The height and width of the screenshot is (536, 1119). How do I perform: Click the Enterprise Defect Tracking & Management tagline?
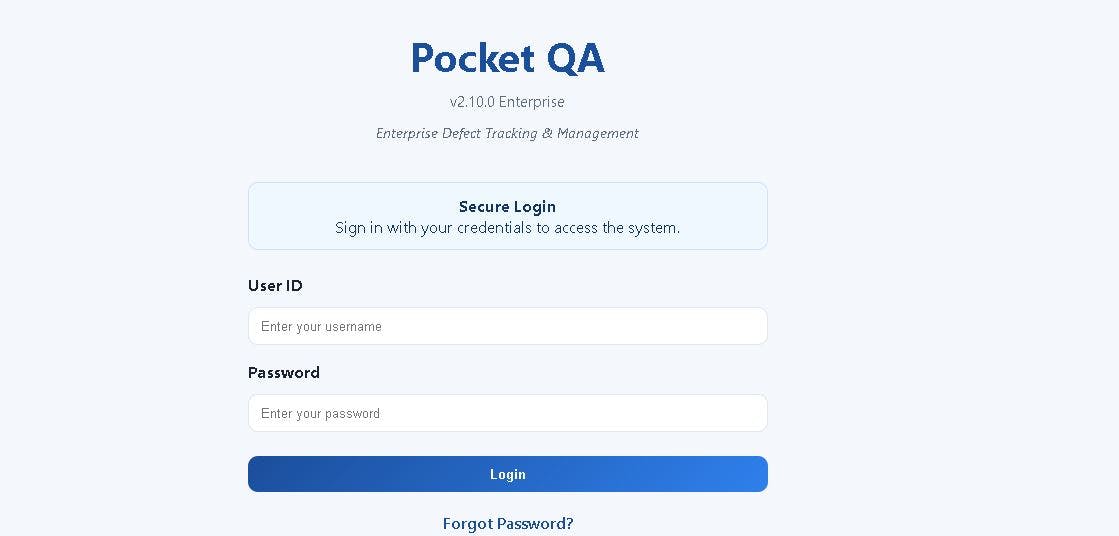pos(507,133)
